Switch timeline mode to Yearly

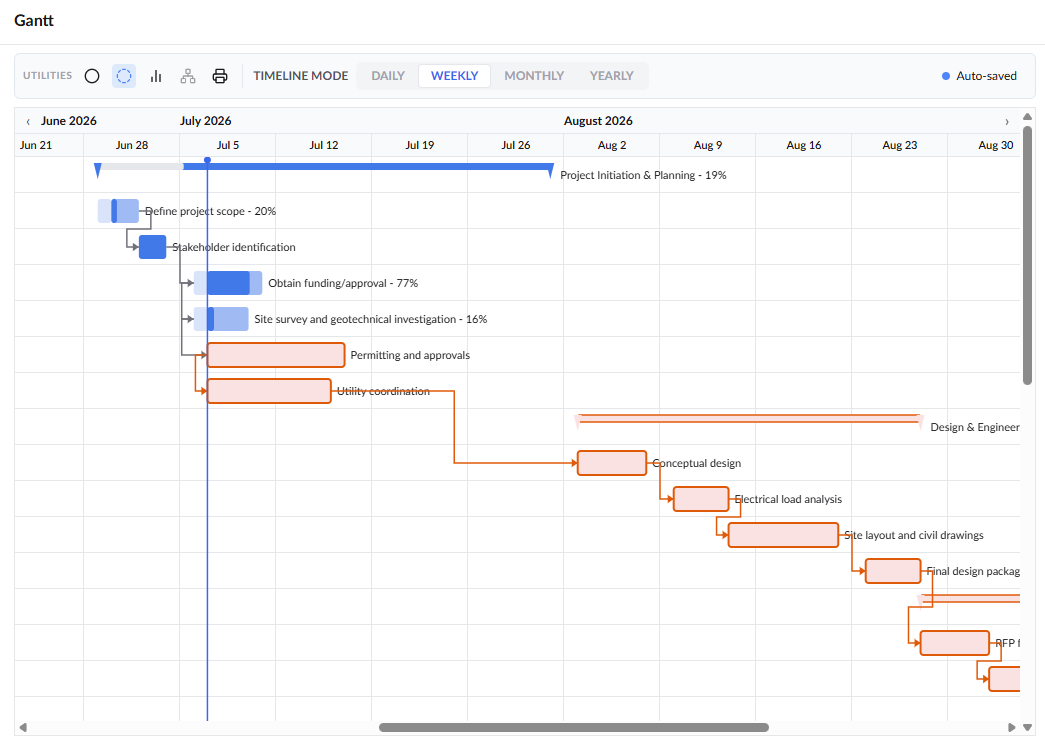[611, 76]
